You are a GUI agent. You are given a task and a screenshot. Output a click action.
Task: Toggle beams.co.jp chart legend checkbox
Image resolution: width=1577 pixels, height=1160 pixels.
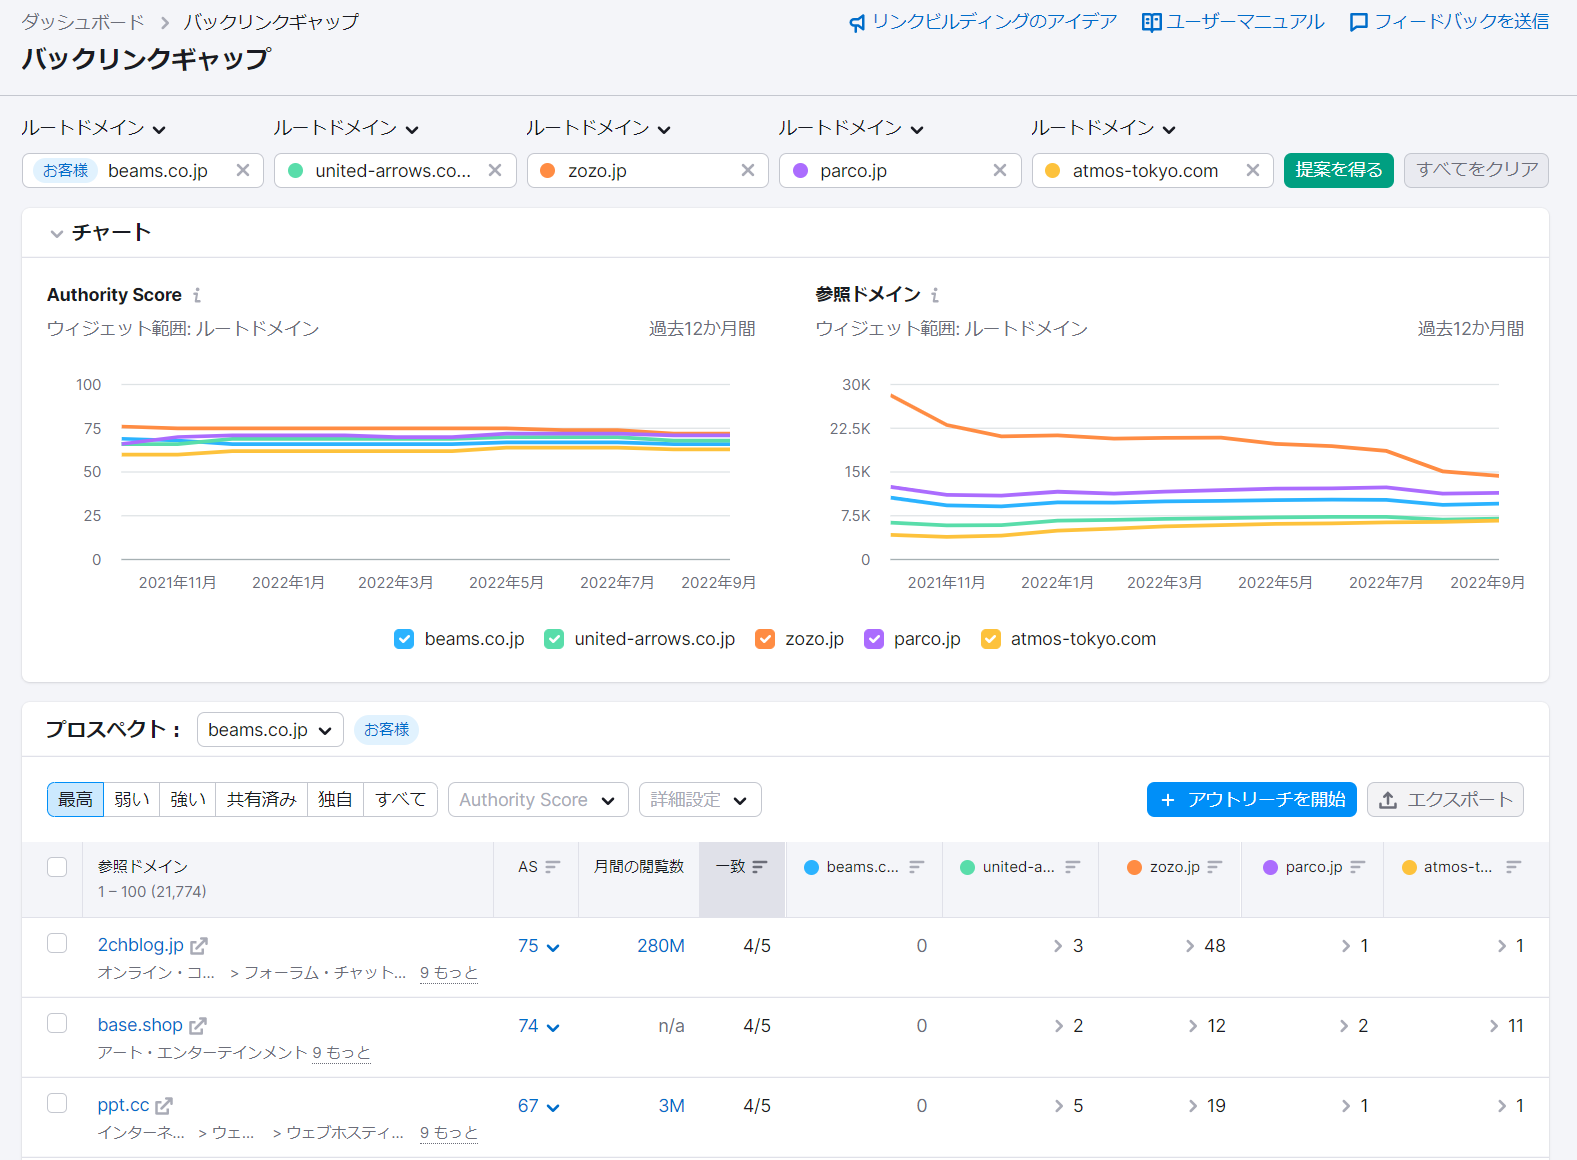(404, 639)
